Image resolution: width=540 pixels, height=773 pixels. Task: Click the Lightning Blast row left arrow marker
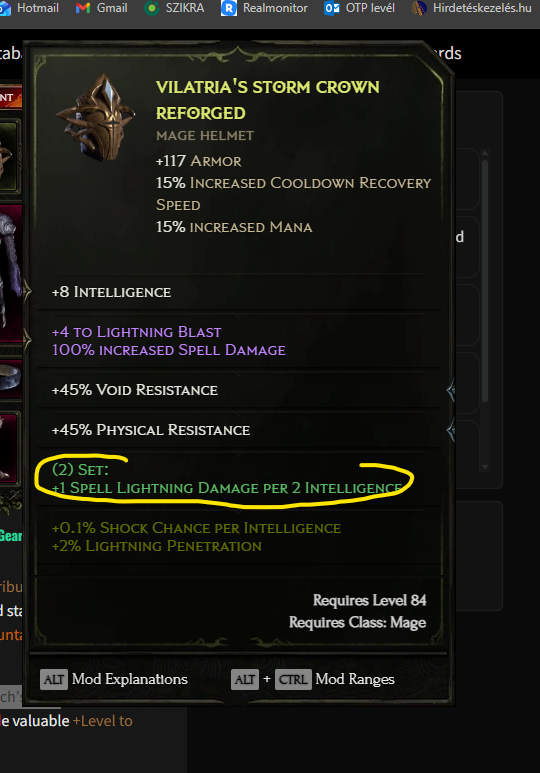[27, 340]
